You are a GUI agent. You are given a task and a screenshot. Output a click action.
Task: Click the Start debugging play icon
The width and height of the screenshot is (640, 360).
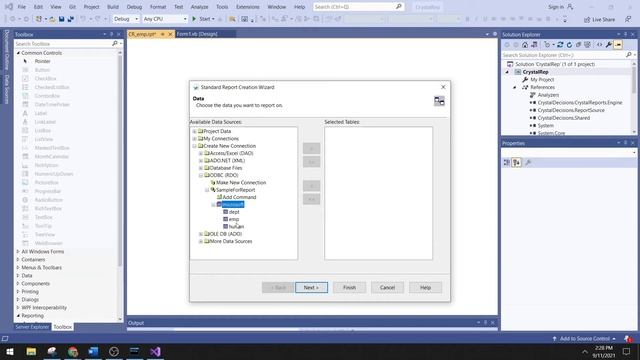tap(194, 19)
